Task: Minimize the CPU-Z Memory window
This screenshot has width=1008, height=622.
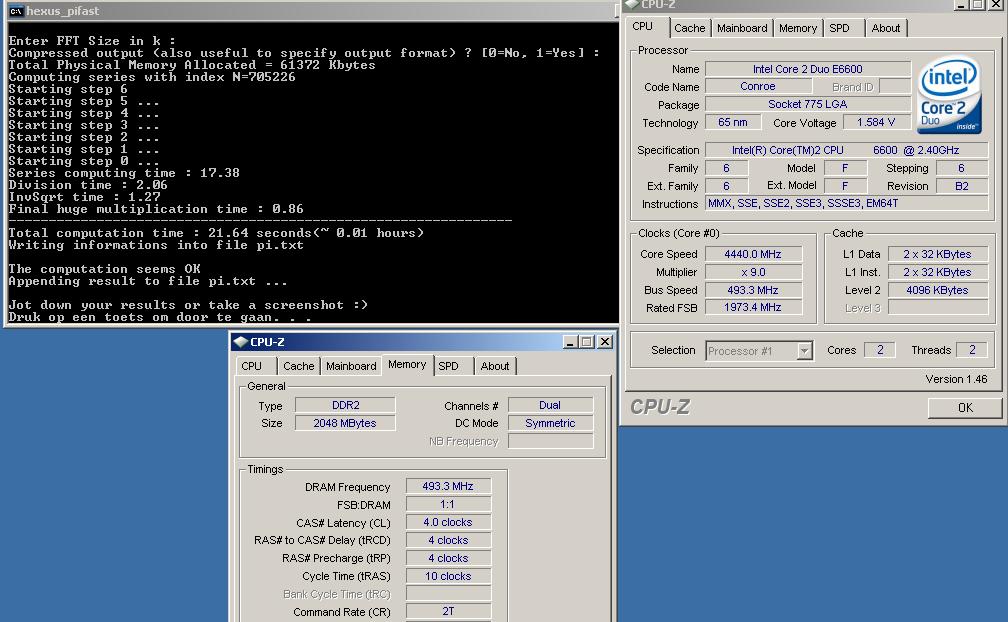Action: [x=570, y=342]
